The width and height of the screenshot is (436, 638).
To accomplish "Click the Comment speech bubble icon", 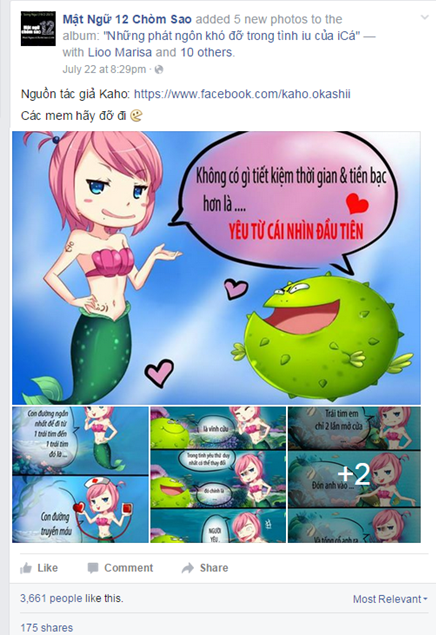I will (93, 568).
